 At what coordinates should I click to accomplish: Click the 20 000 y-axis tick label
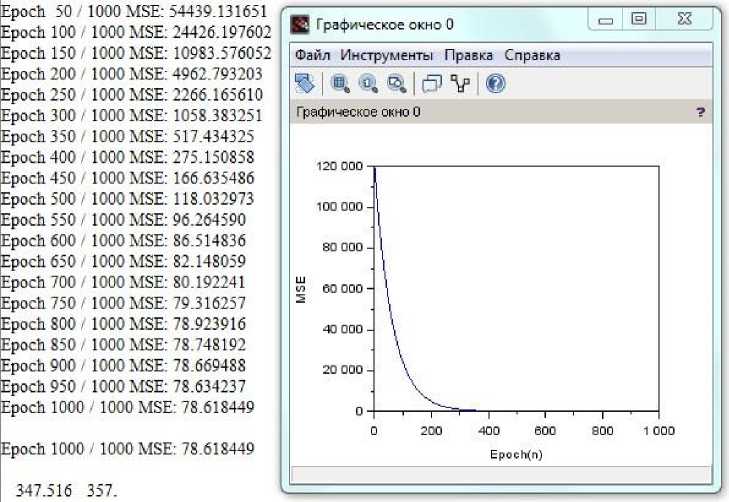(x=343, y=370)
